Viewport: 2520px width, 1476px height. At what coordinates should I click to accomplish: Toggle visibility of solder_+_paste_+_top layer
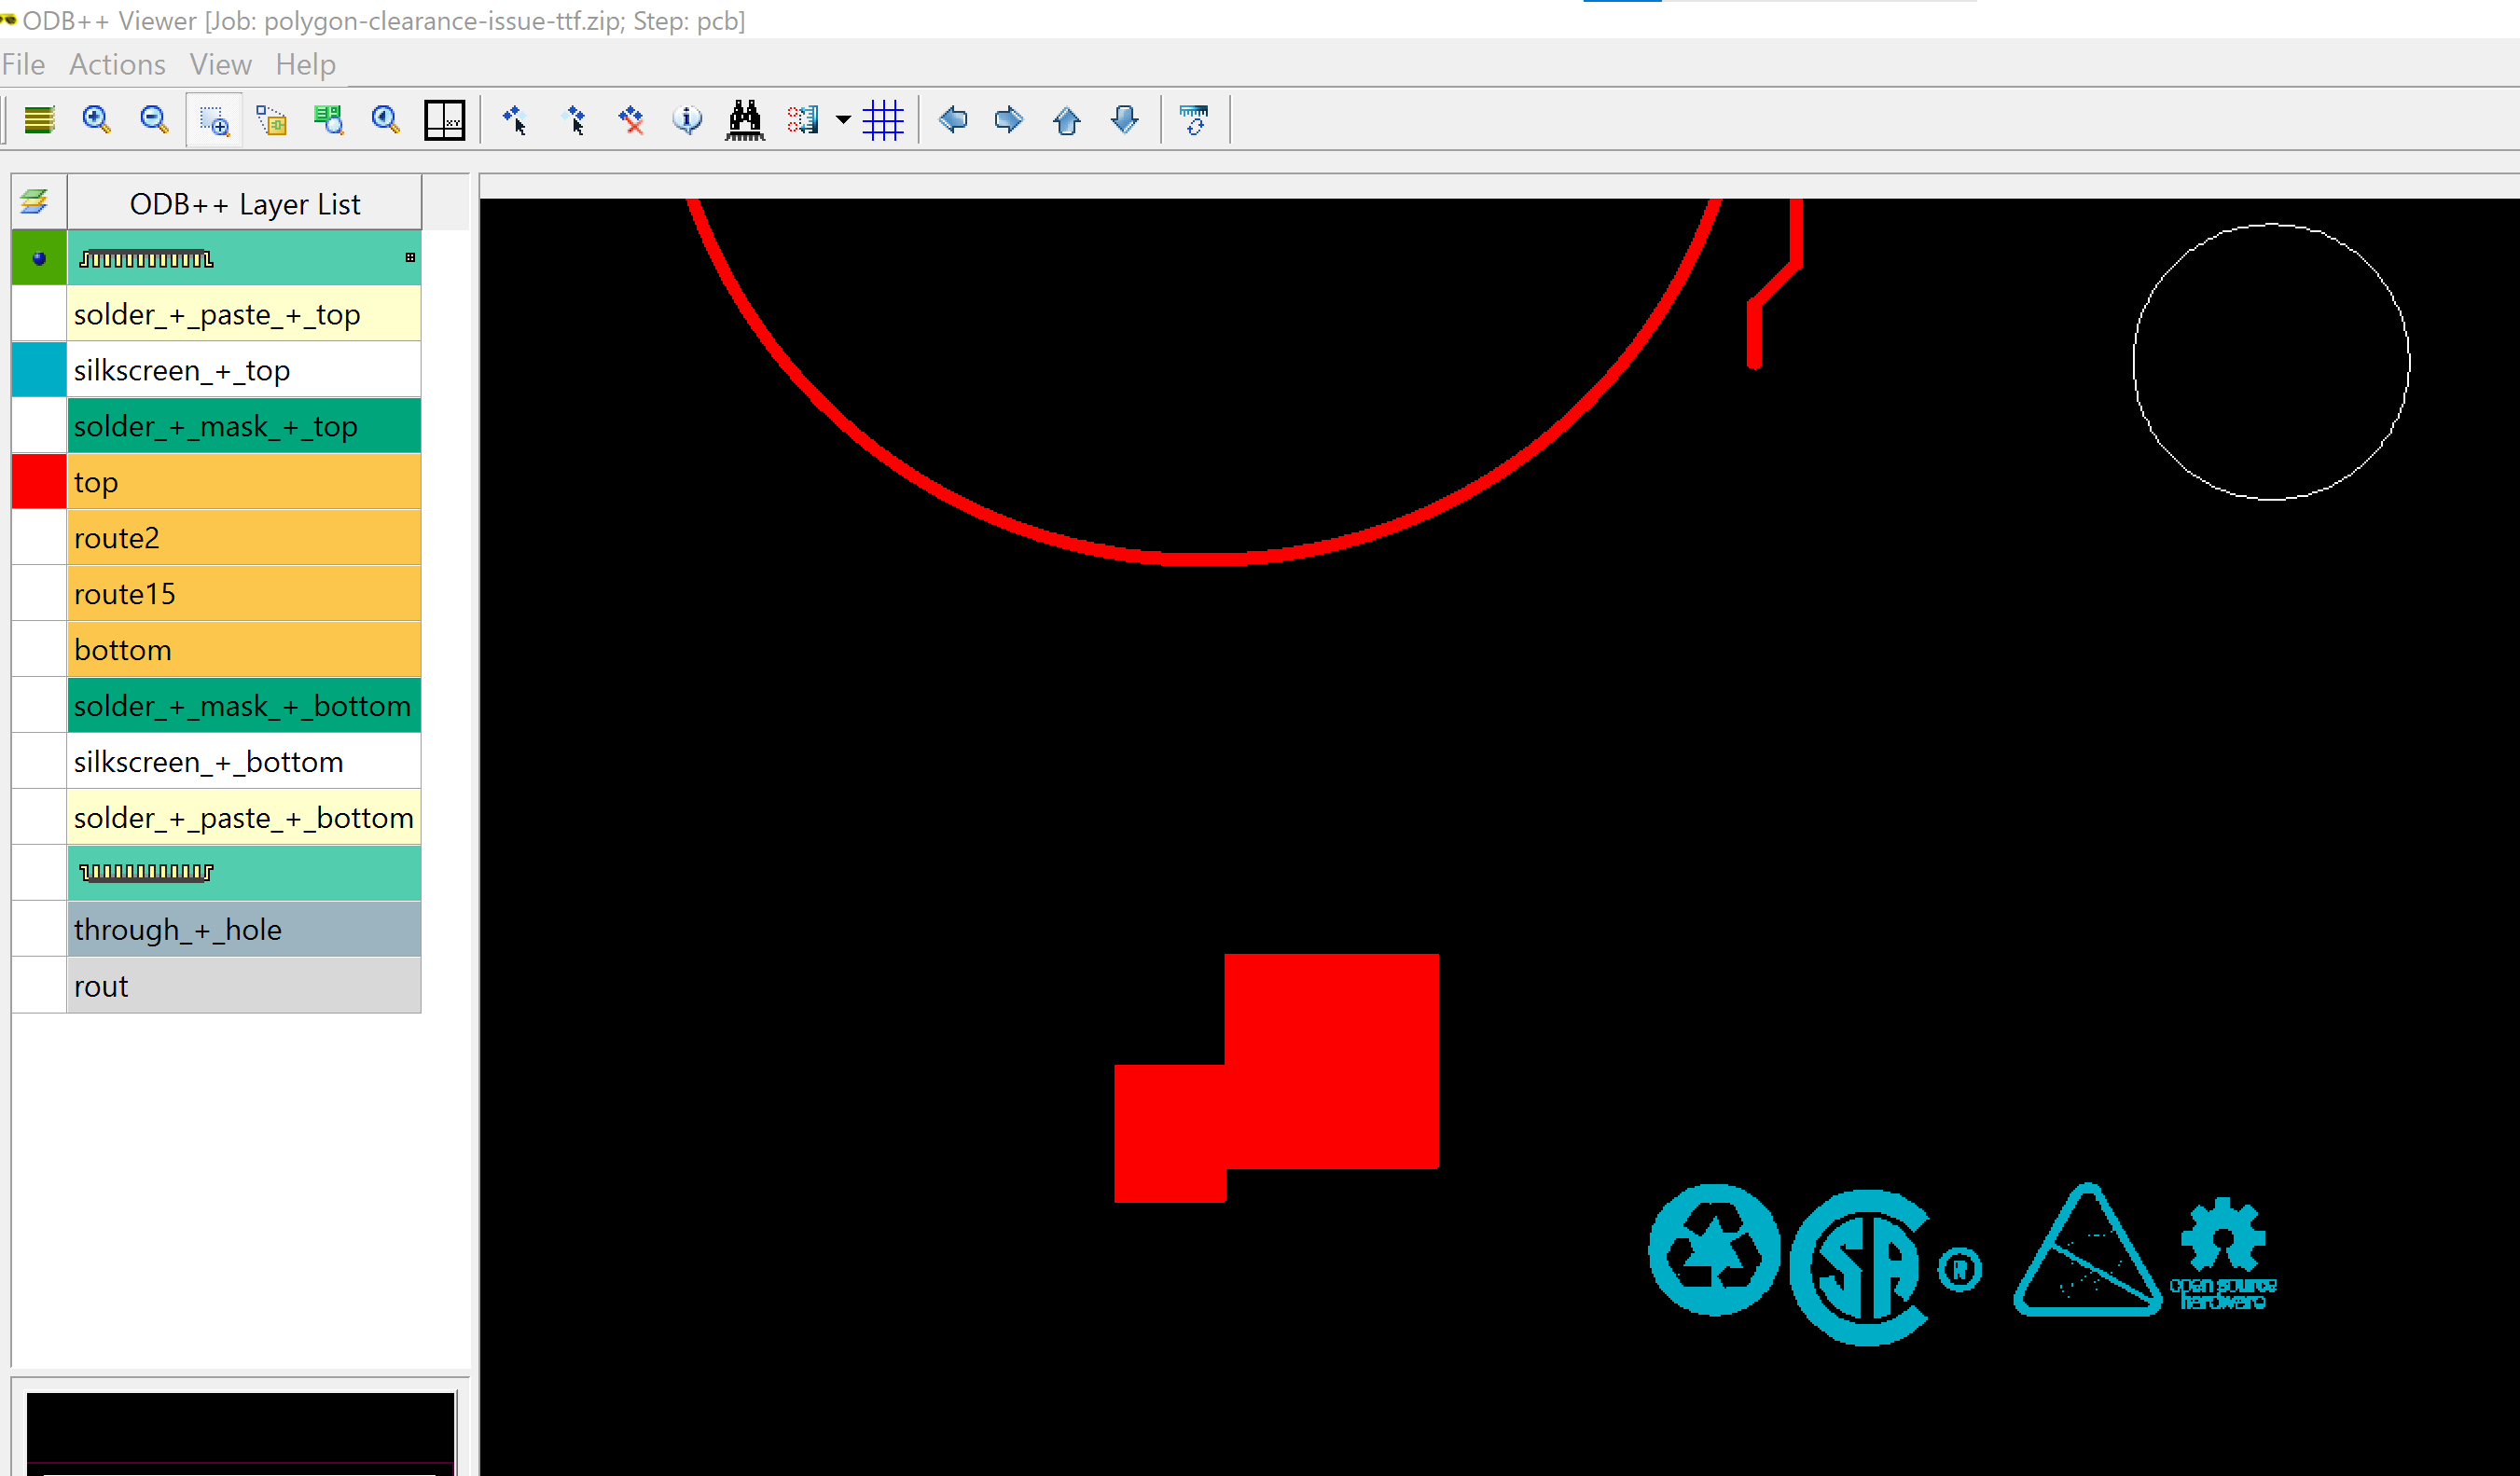pos(39,314)
